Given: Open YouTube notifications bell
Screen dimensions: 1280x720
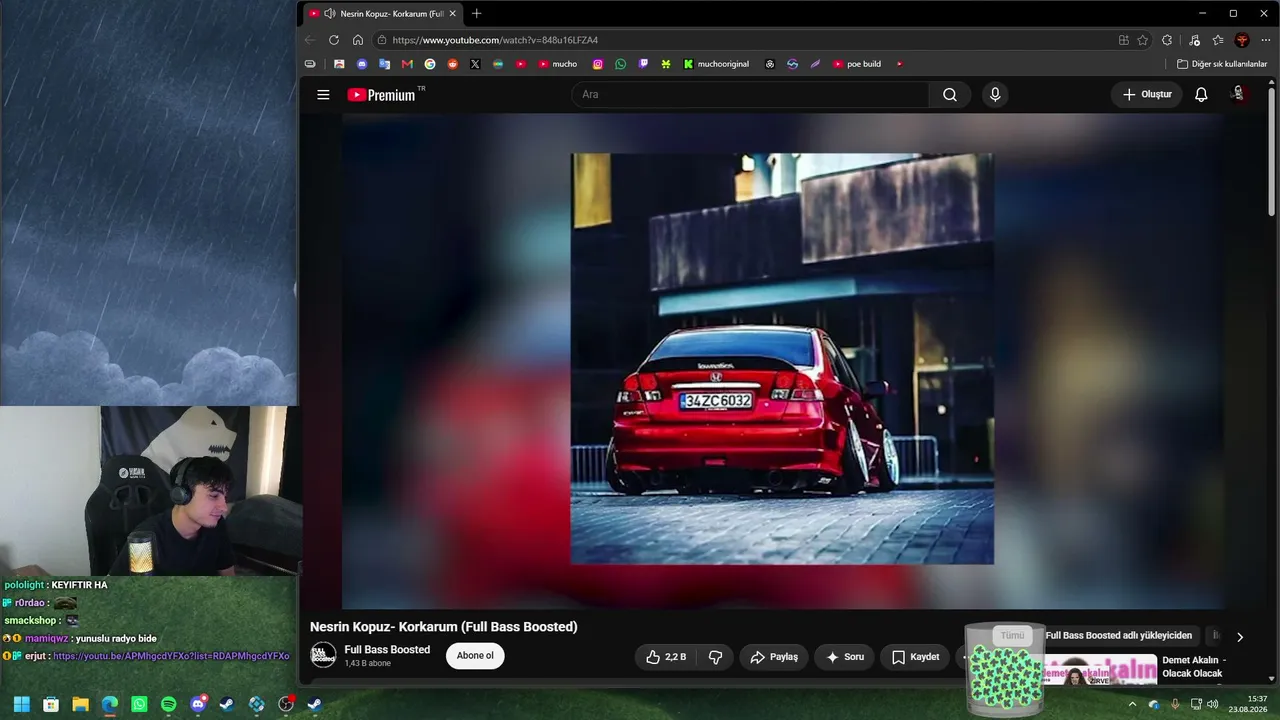Looking at the screenshot, I should pyautogui.click(x=1201, y=95).
